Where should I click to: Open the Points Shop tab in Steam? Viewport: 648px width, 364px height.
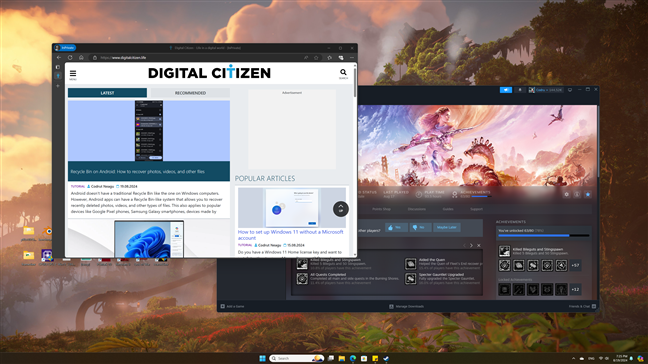(x=381, y=209)
